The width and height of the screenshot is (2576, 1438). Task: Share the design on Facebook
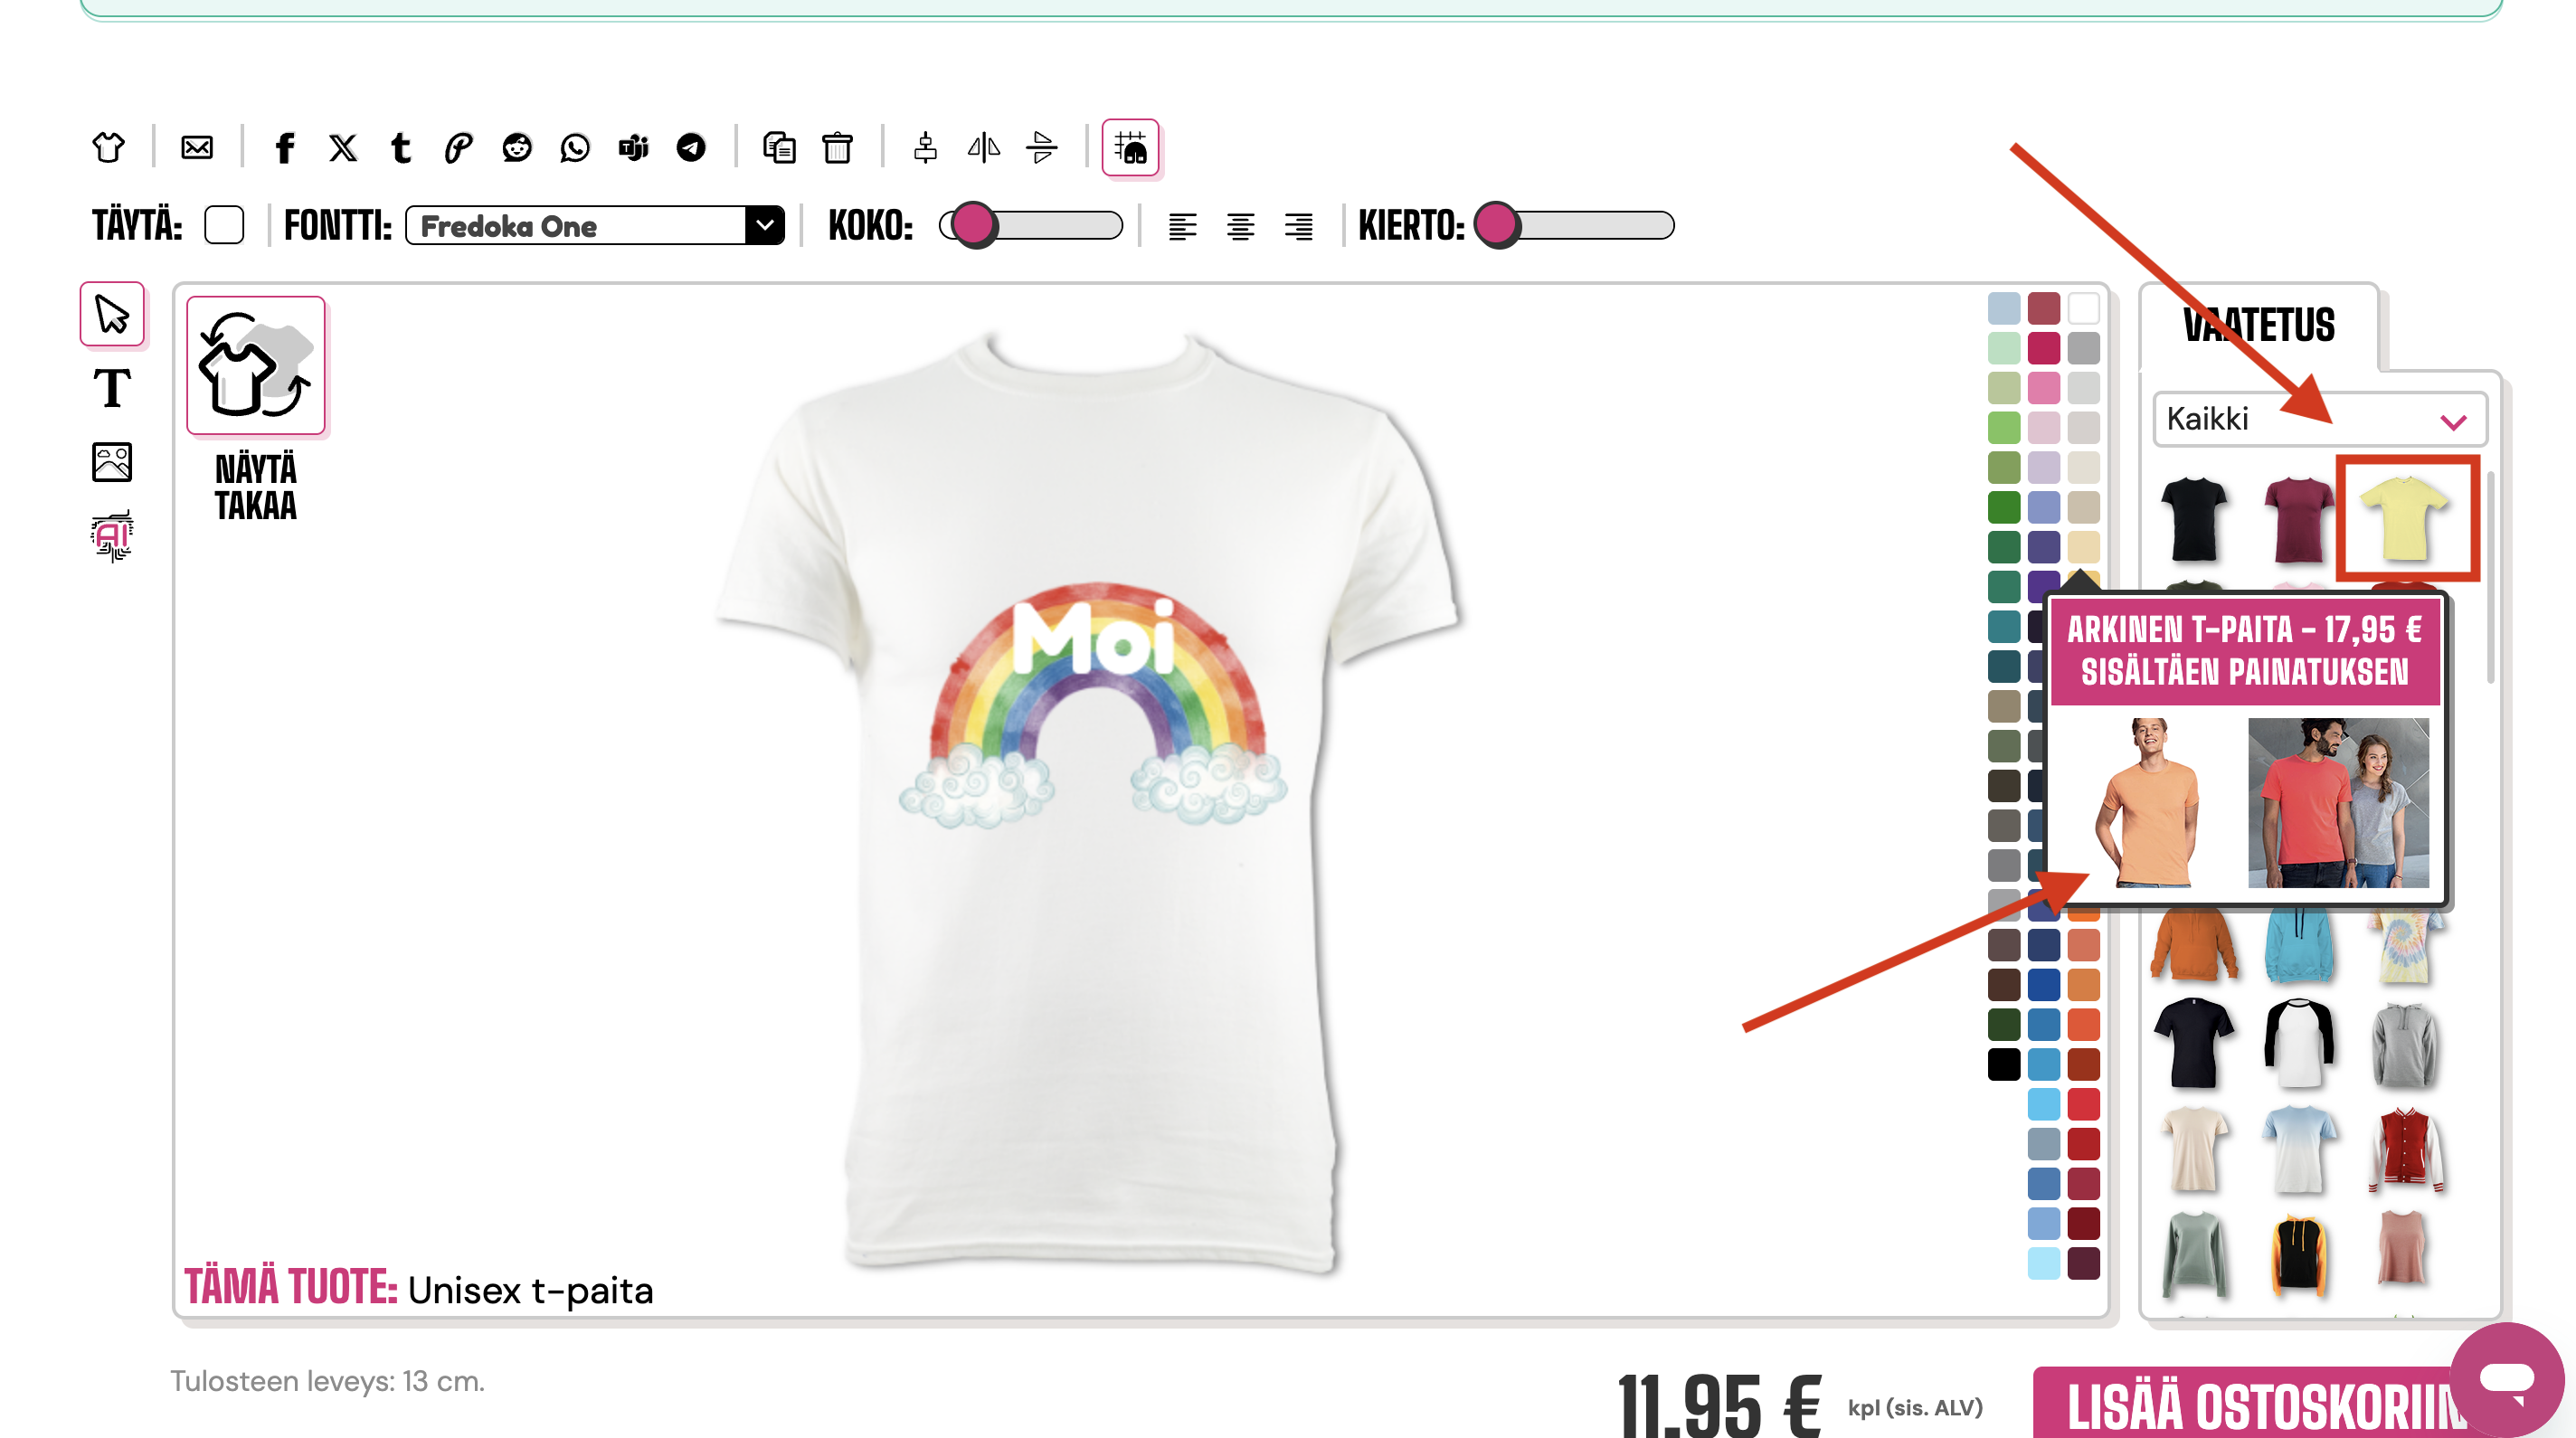(x=285, y=148)
